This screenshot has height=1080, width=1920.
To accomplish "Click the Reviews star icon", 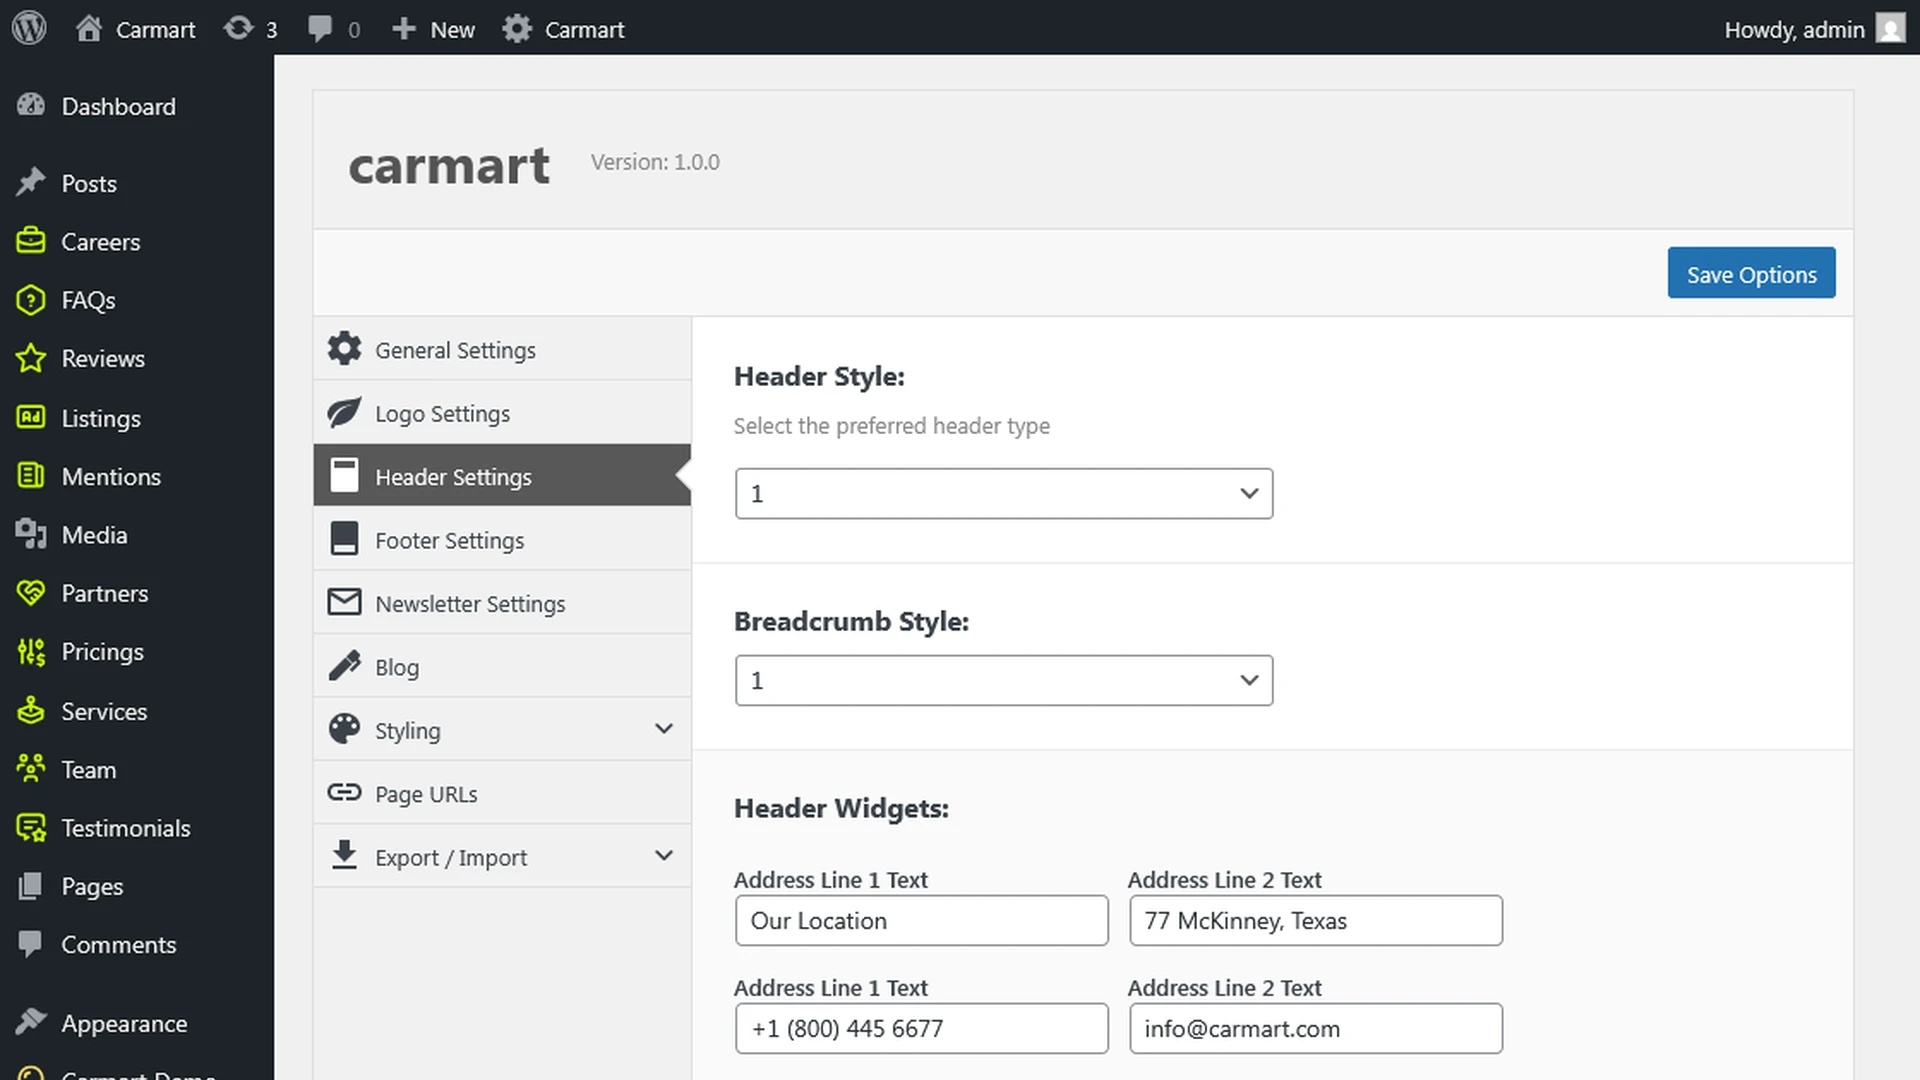I will pos(31,358).
